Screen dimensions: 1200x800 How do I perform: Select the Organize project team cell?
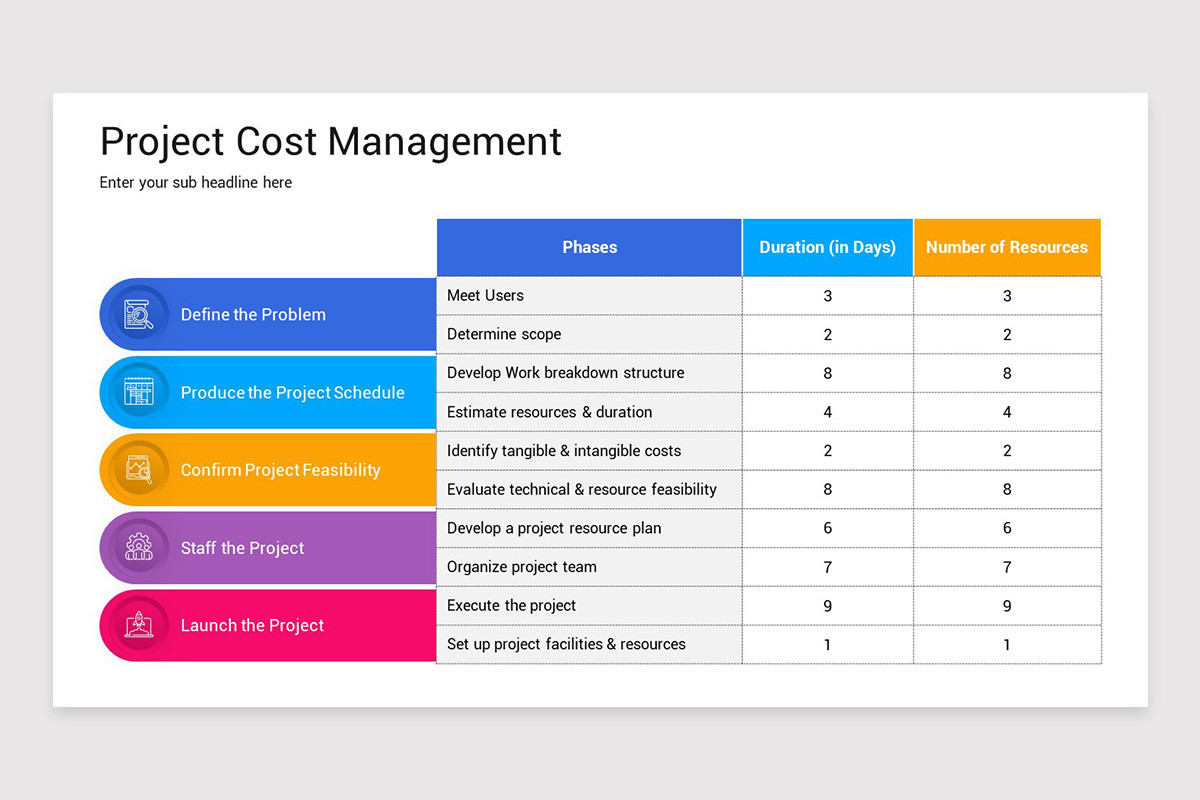[589, 566]
